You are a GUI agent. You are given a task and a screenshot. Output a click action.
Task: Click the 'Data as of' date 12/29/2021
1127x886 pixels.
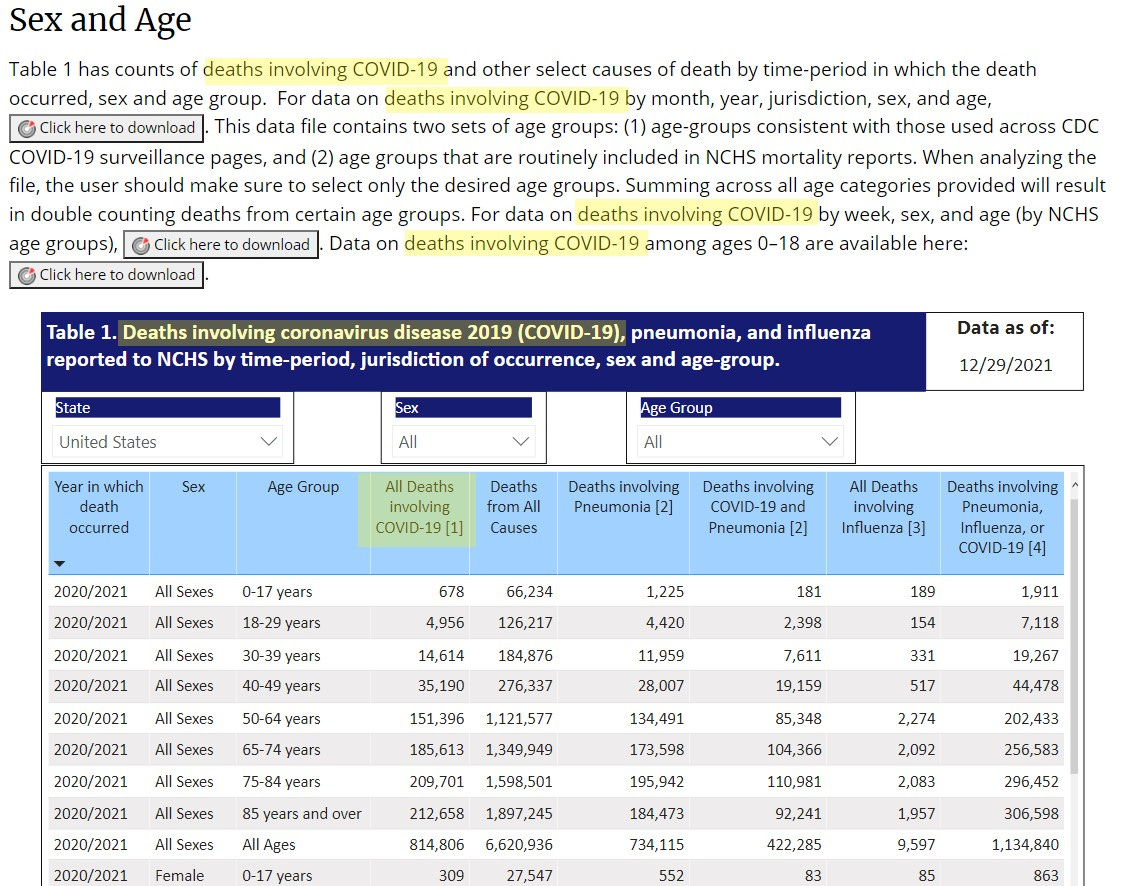(x=1006, y=365)
